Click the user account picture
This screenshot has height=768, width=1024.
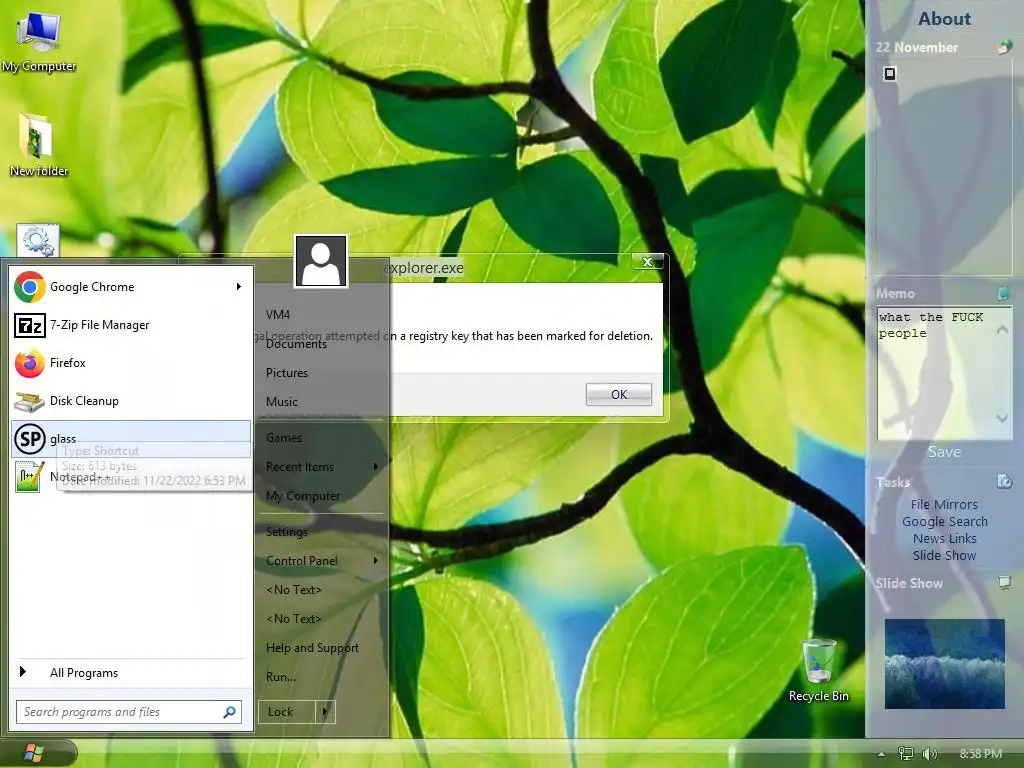tap(321, 261)
